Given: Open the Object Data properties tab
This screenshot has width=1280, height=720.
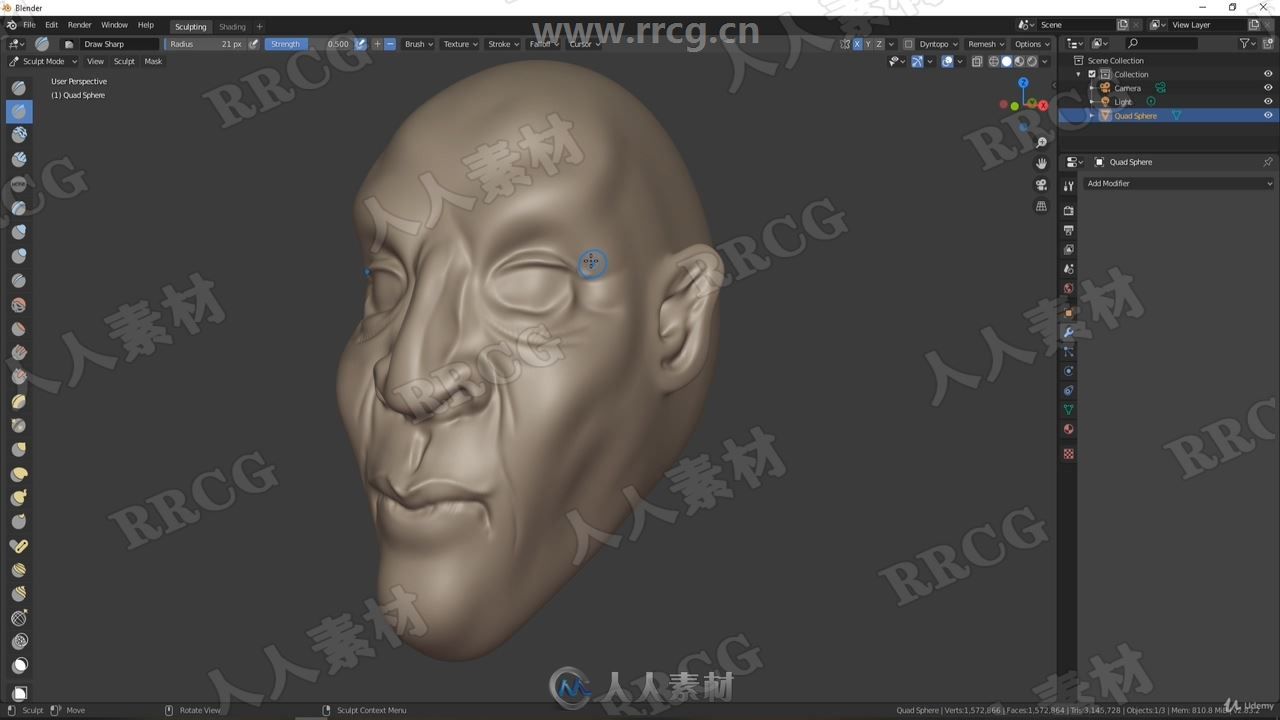Looking at the screenshot, I should [x=1068, y=410].
